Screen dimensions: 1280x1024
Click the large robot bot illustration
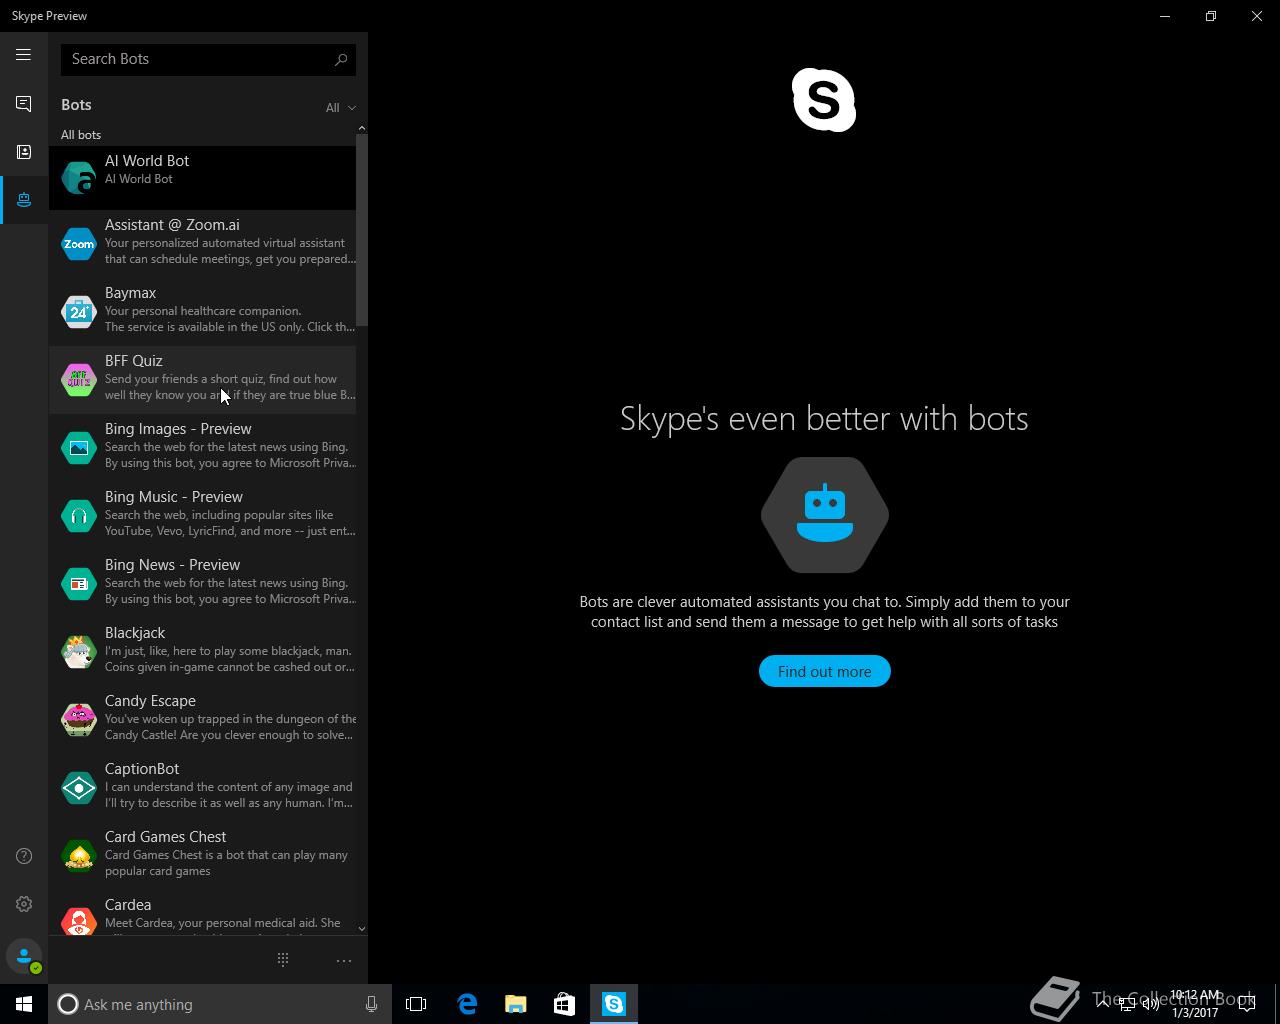tap(825, 515)
